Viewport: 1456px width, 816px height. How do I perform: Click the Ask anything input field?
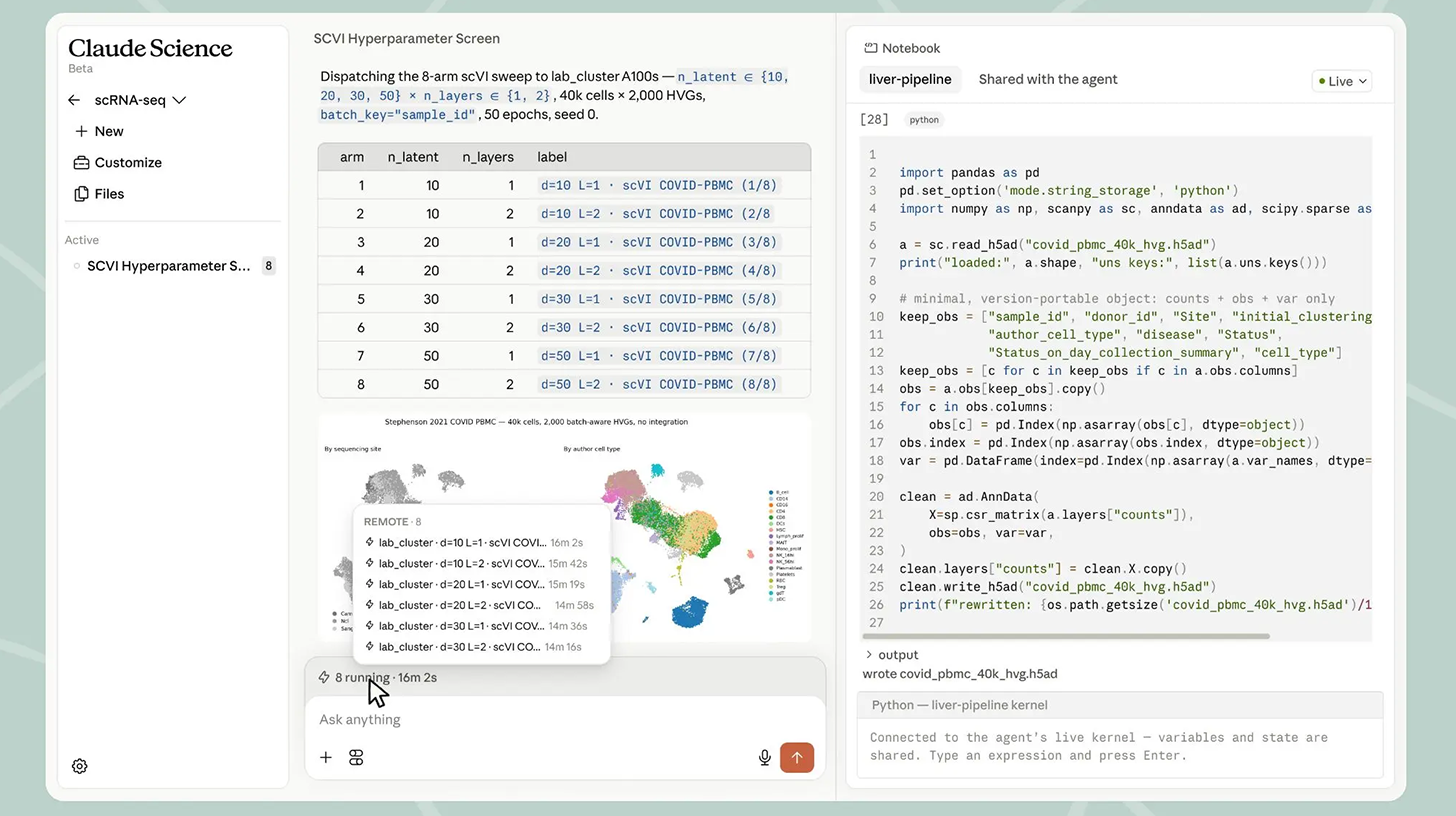565,719
